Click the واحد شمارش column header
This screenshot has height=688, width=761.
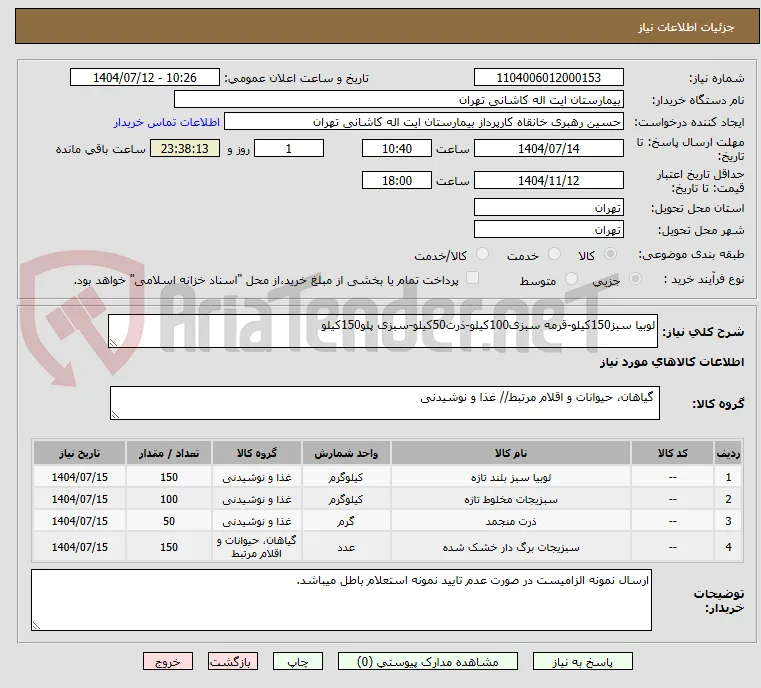346,453
